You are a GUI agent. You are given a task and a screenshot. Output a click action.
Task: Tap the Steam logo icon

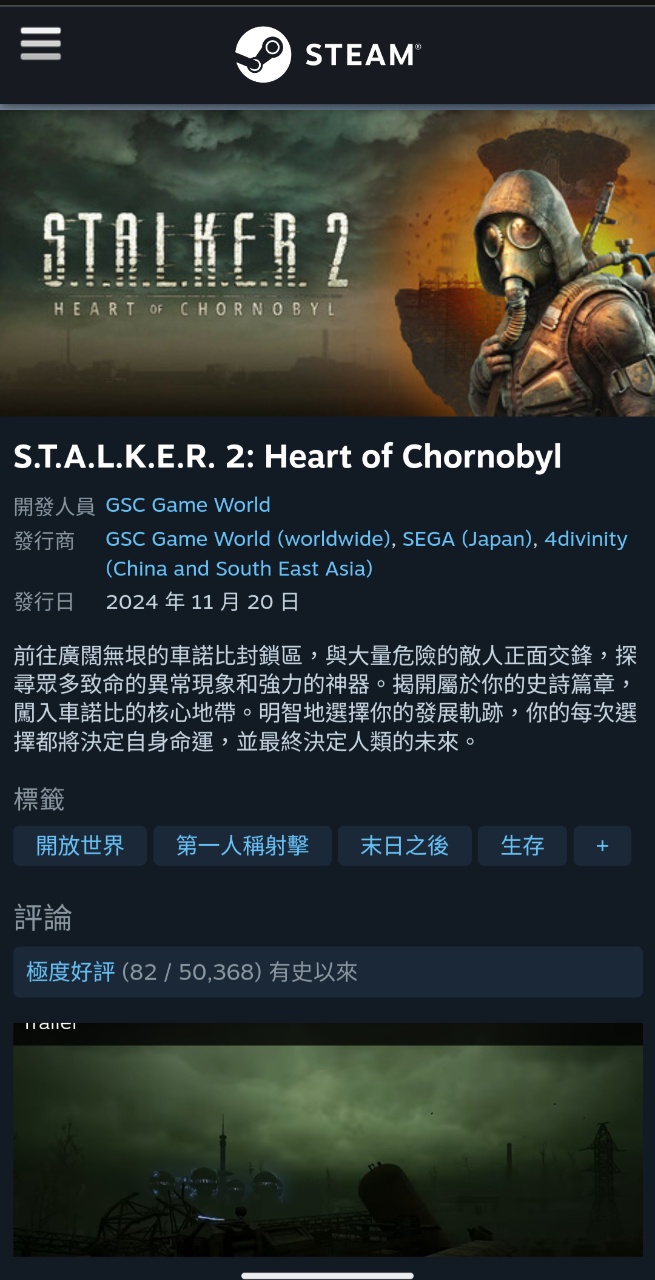pos(263,54)
